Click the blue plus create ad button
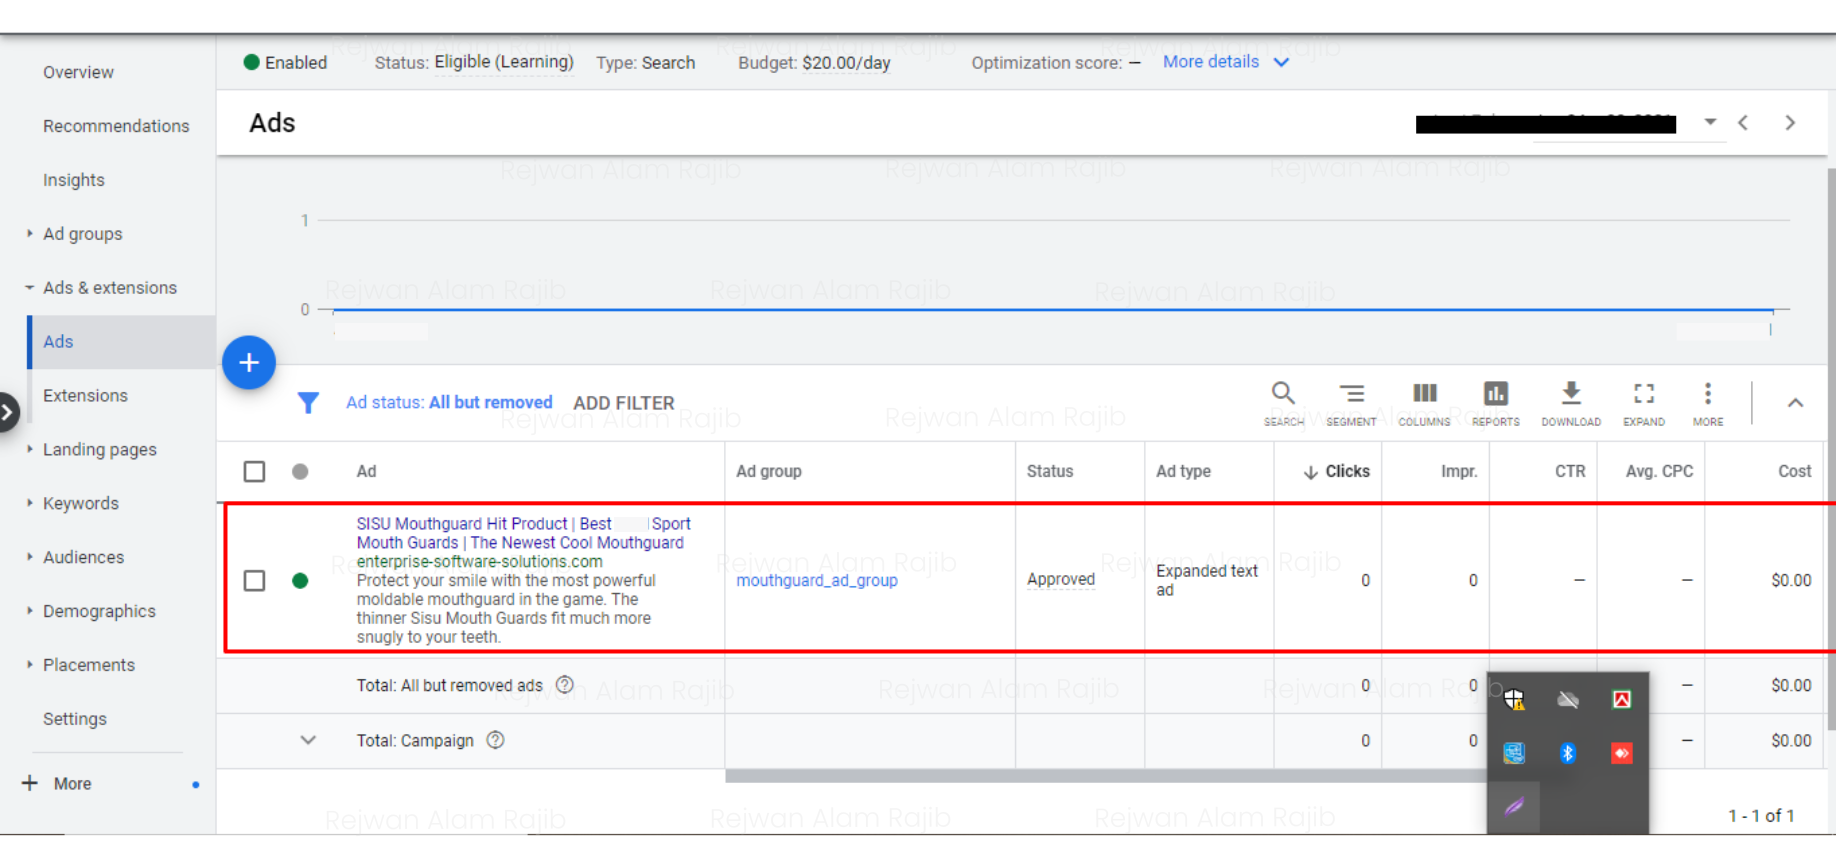The height and width of the screenshot is (868, 1836). tap(249, 362)
